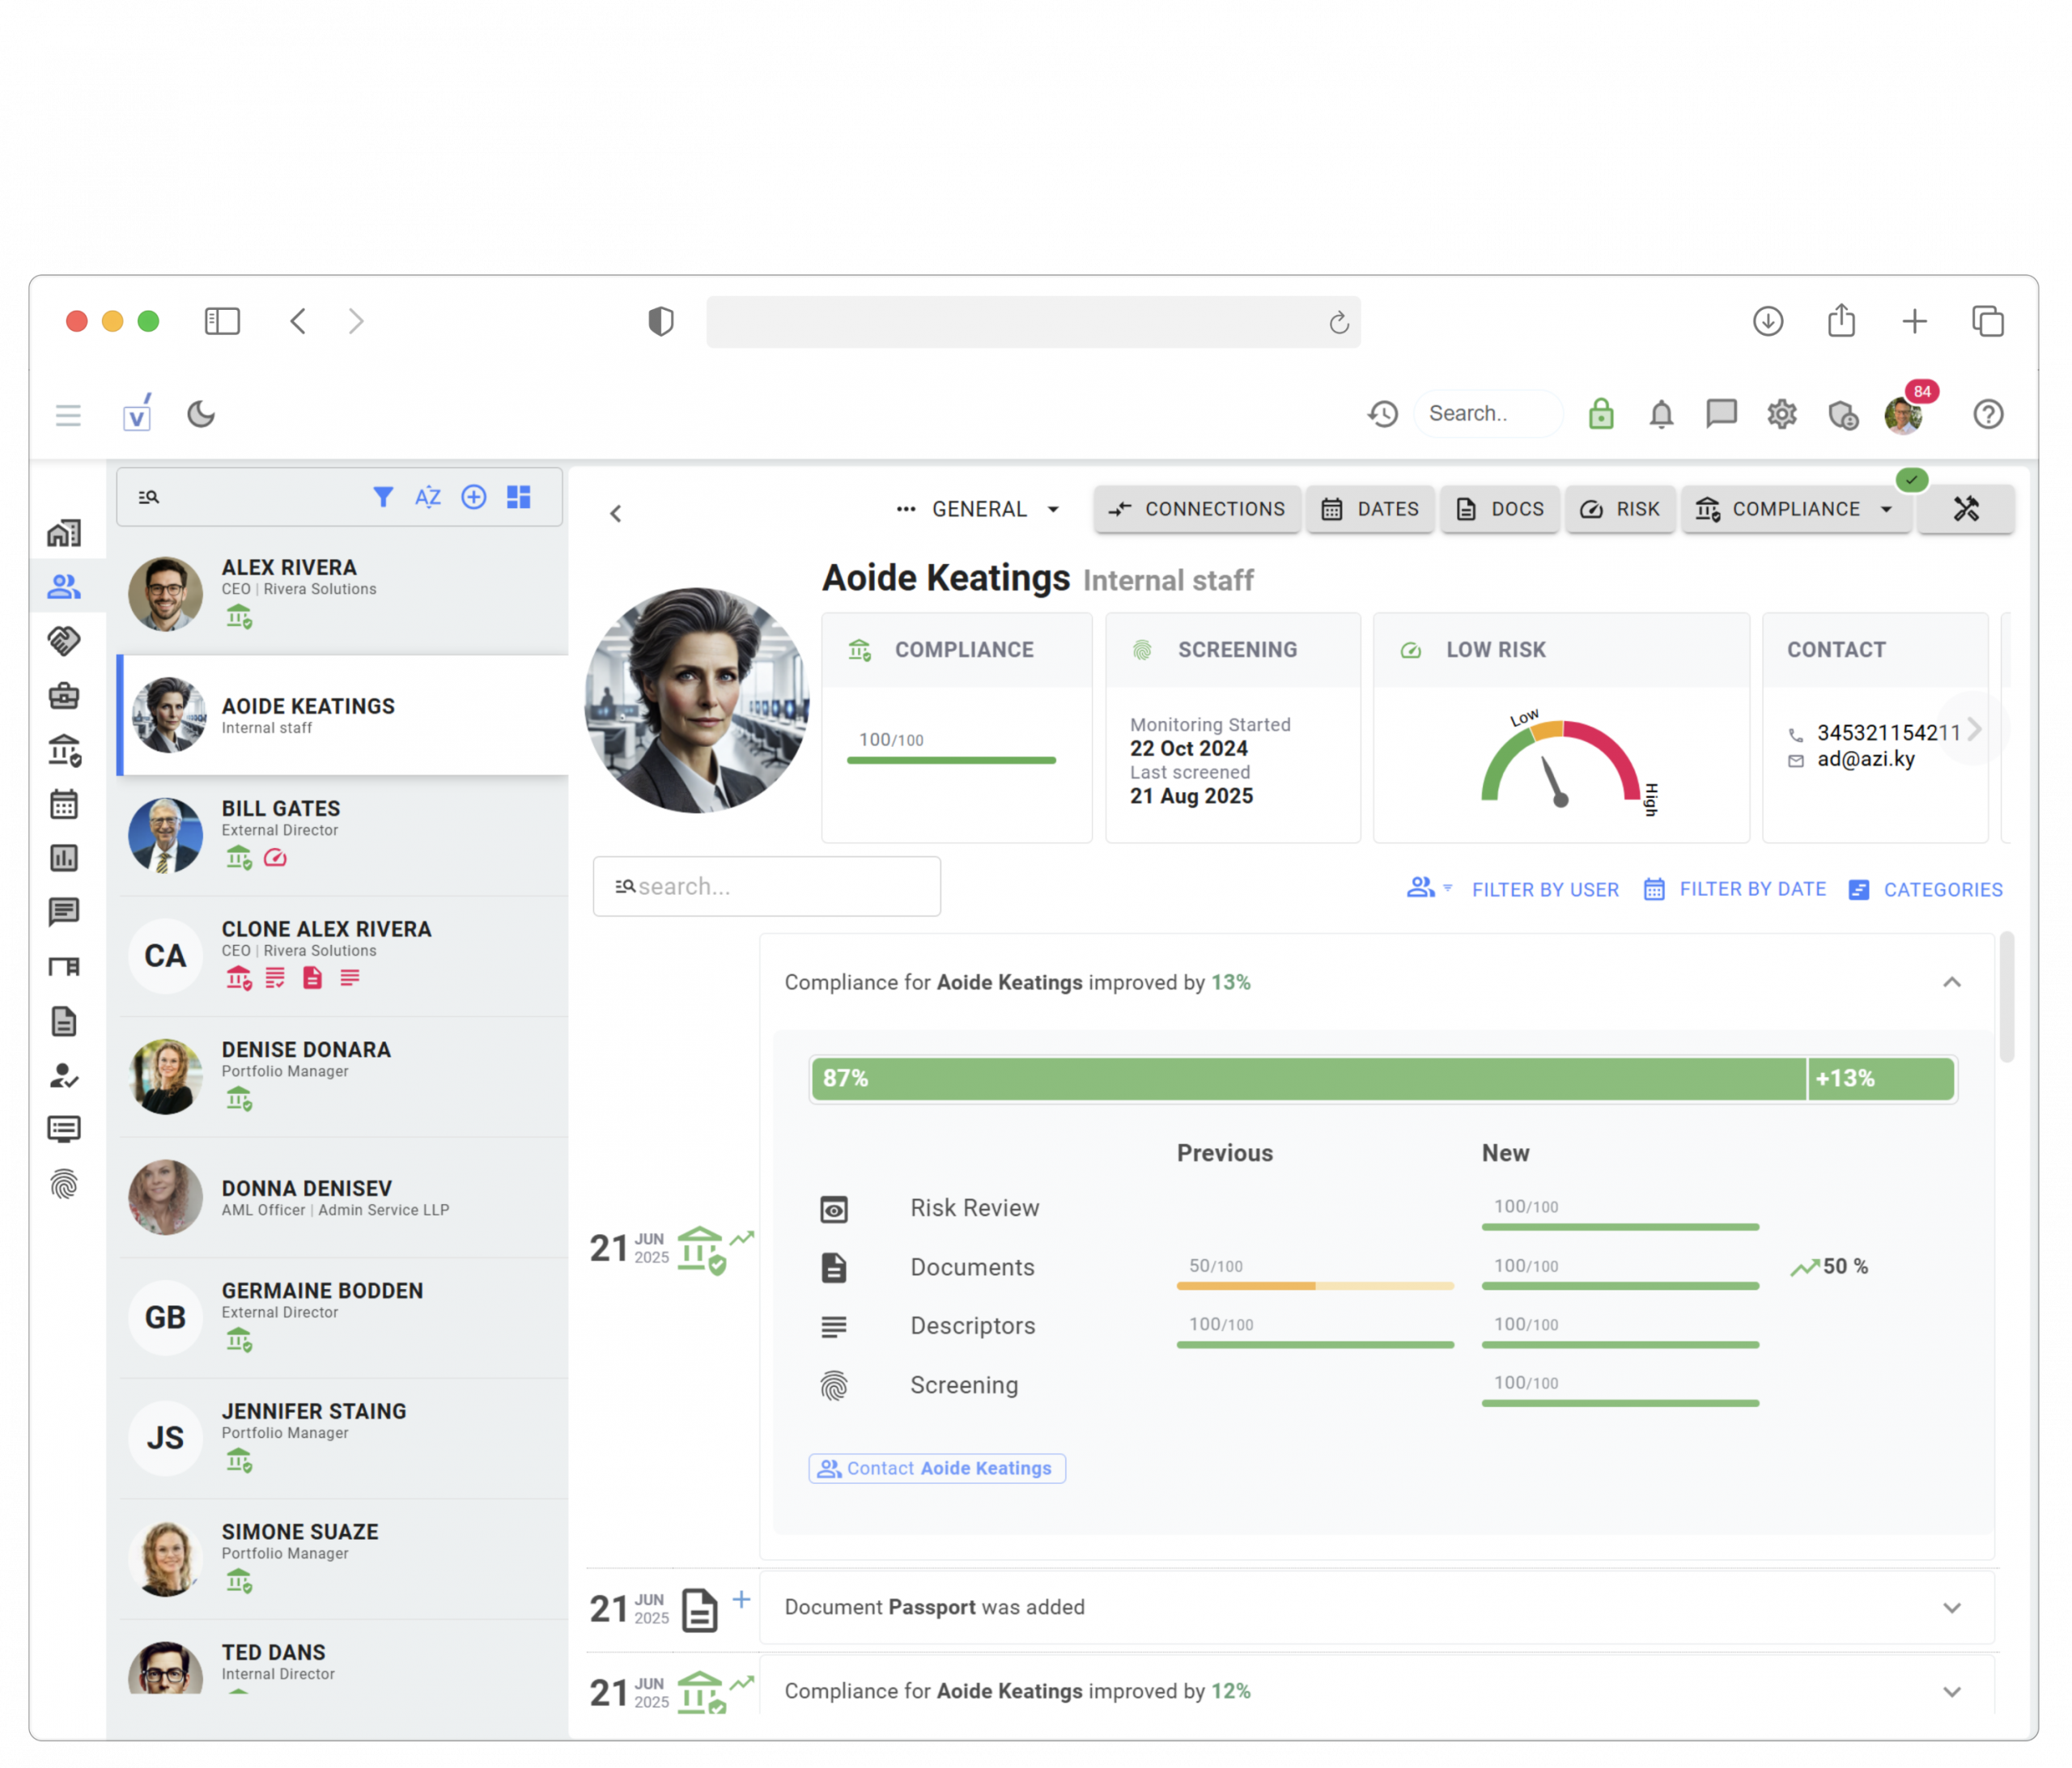Click the A-Z sort icon
The width and height of the screenshot is (2072, 1768).
coord(428,497)
